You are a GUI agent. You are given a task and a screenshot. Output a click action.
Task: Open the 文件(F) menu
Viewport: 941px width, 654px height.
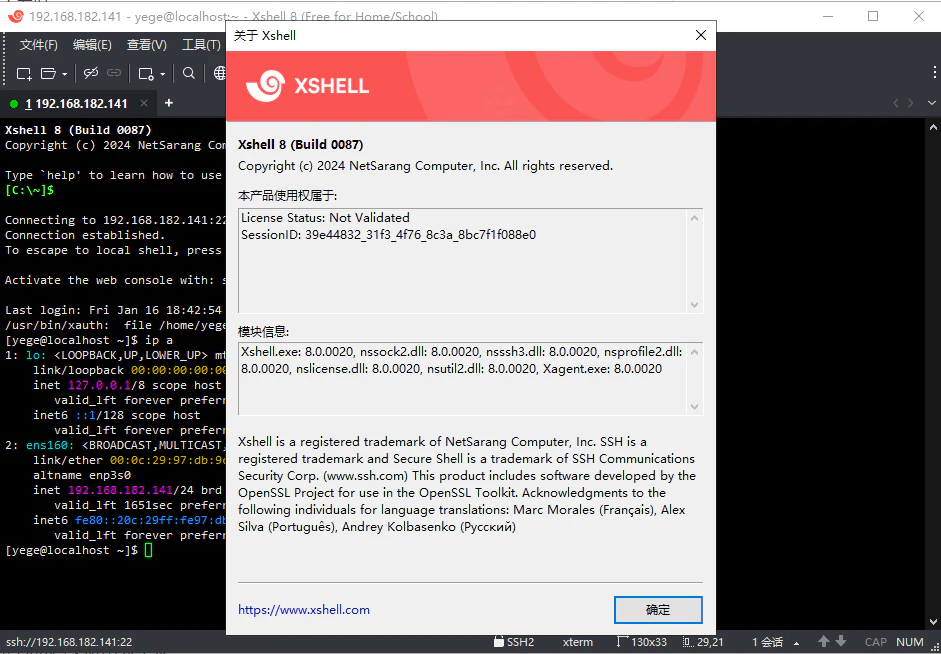[38, 44]
